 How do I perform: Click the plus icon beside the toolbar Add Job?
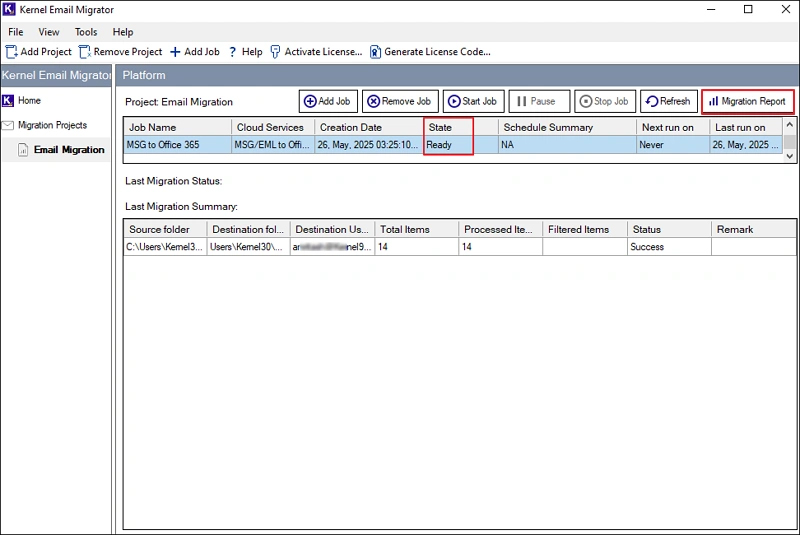coord(175,52)
